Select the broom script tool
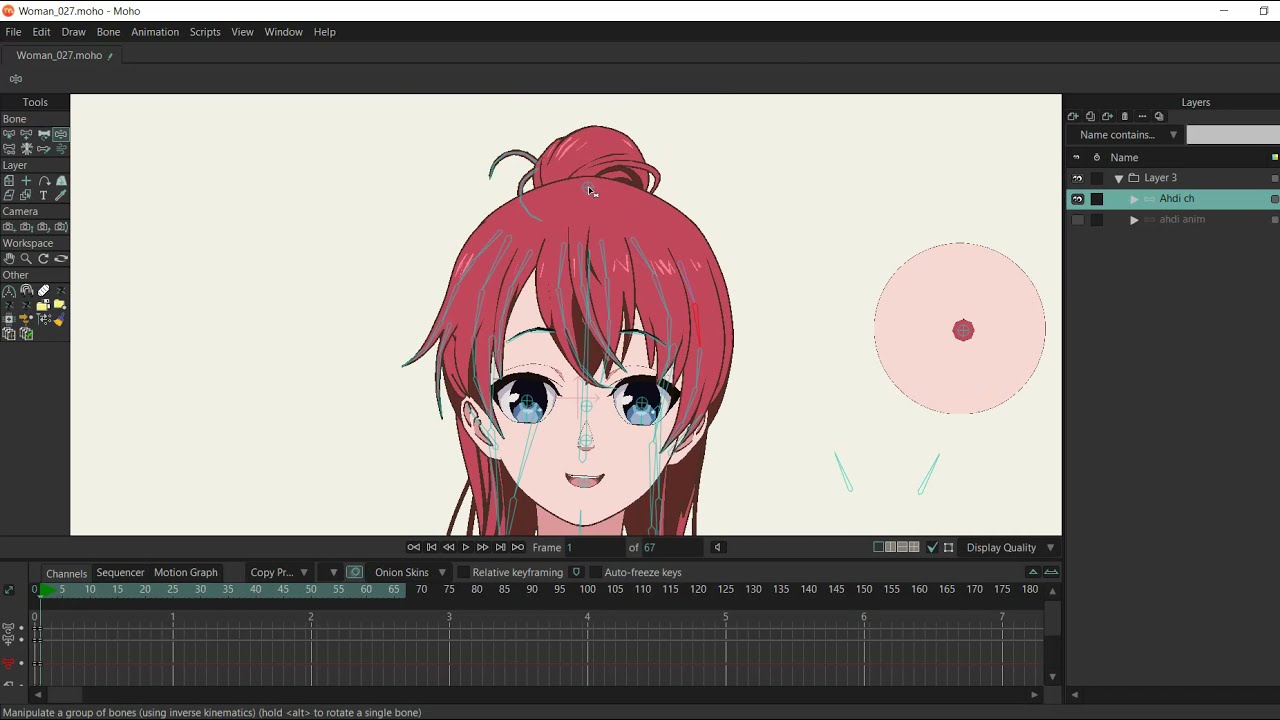 click(60, 320)
